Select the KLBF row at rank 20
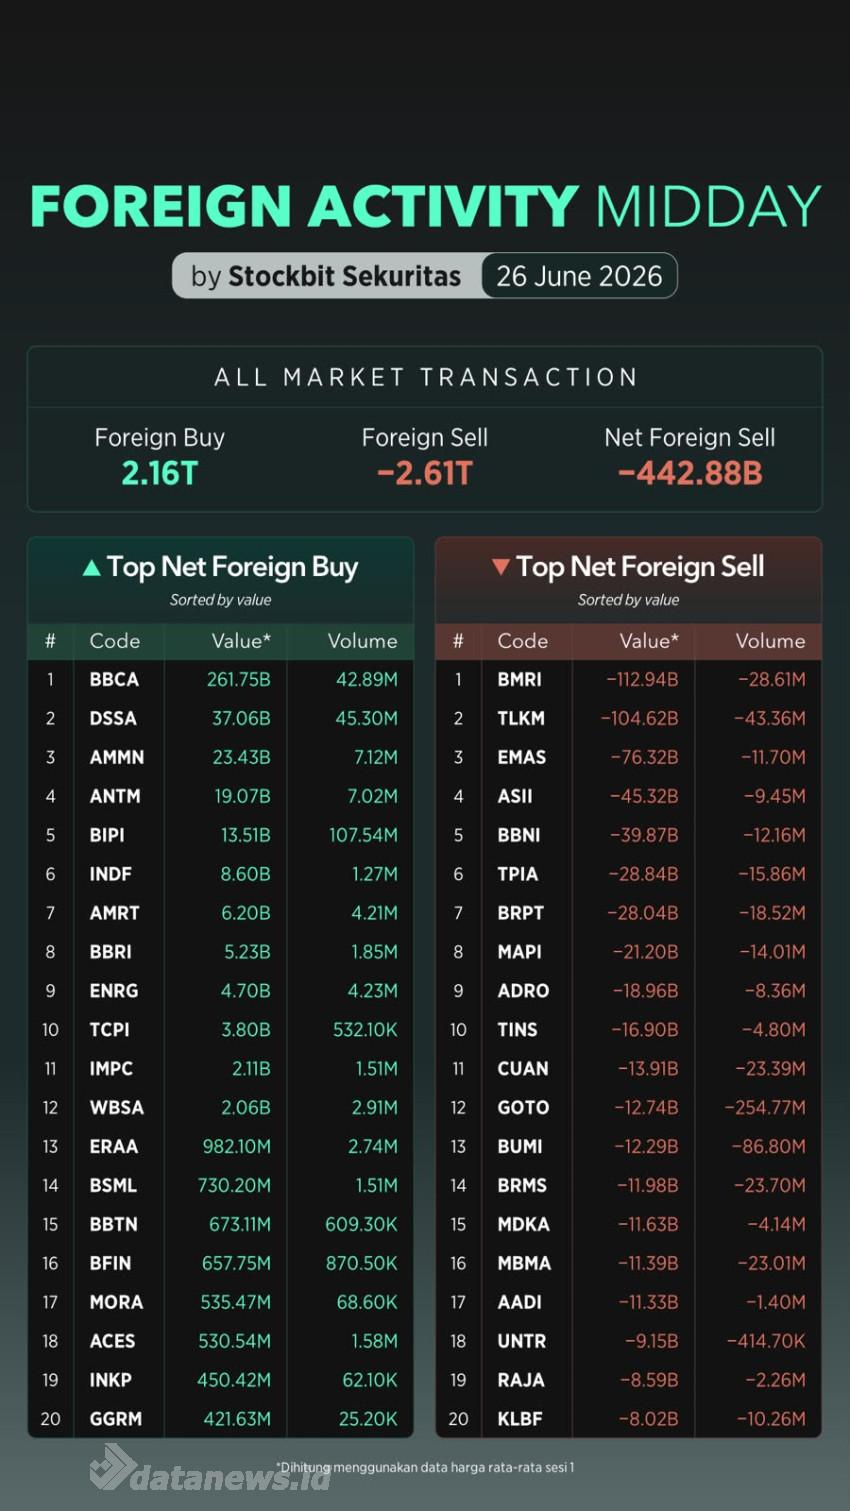This screenshot has height=1511, width=850. 629,1418
